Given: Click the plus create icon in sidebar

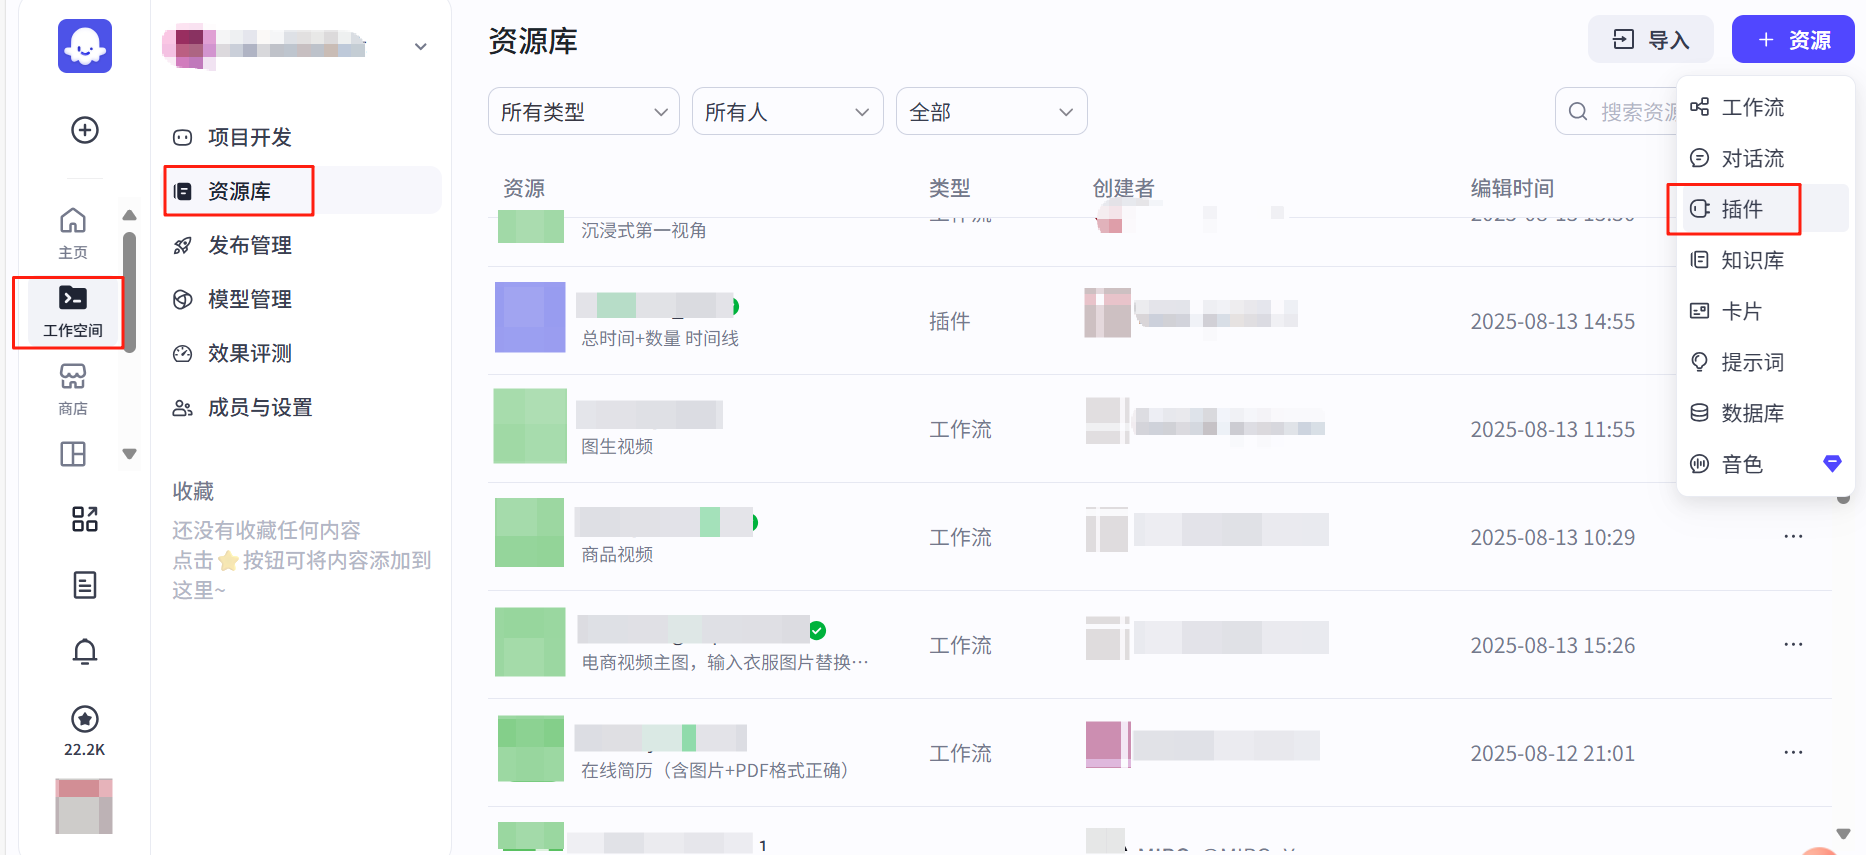Looking at the screenshot, I should pyautogui.click(x=85, y=130).
